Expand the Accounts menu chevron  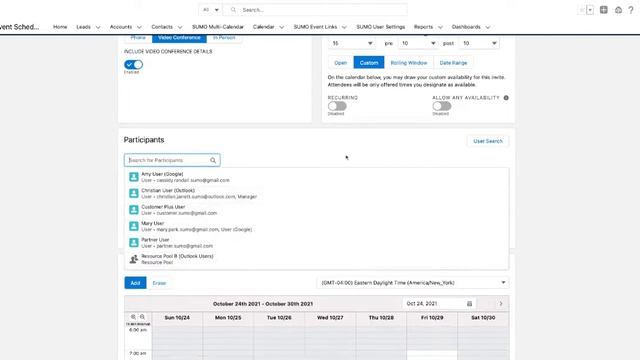[x=139, y=27]
